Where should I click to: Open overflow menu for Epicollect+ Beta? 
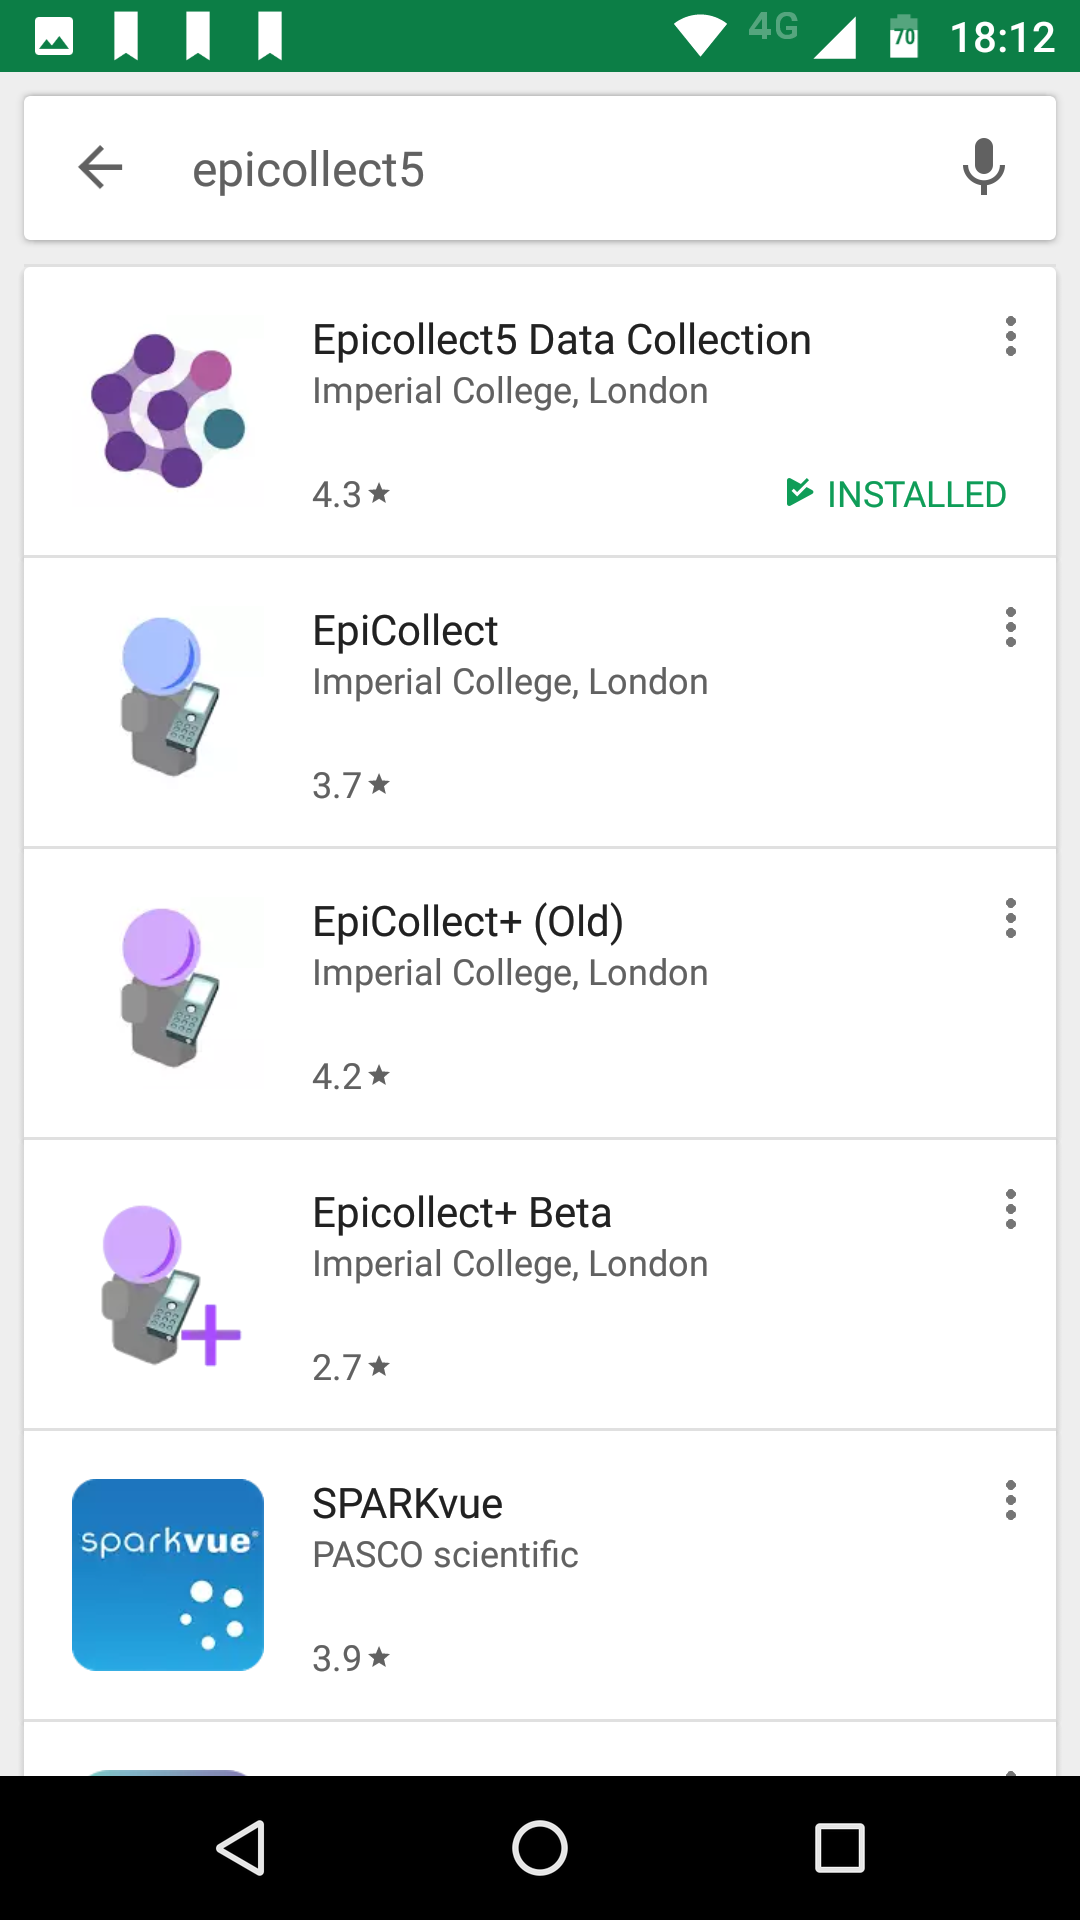(x=1011, y=1210)
